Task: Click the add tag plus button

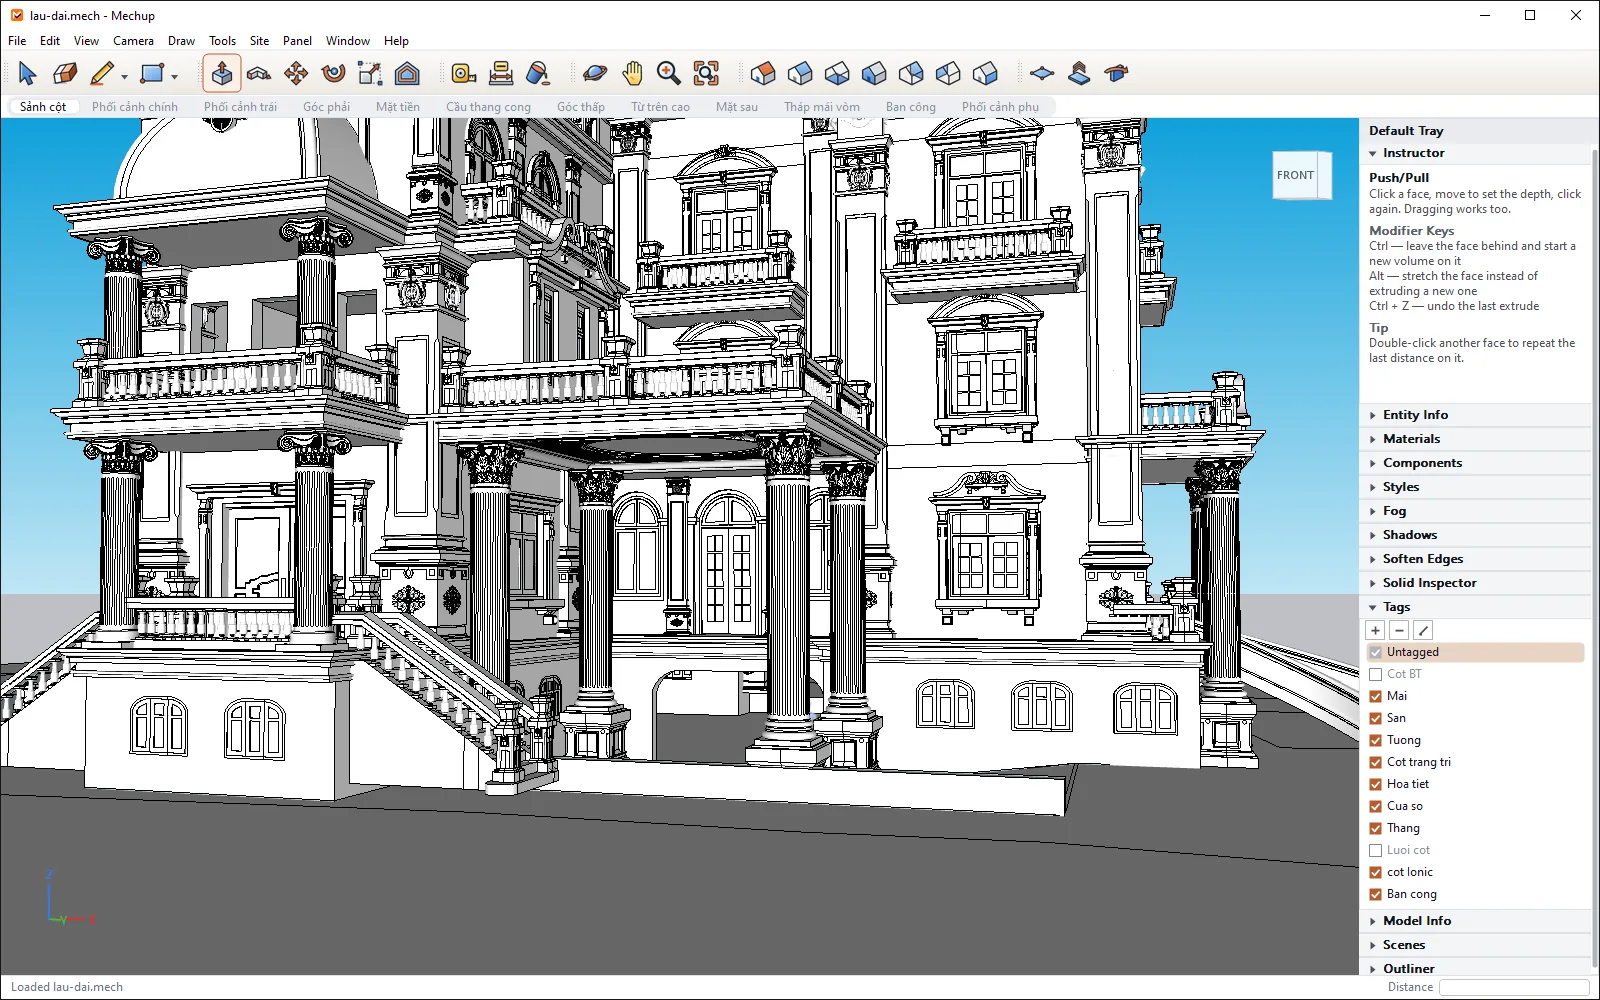Action: pos(1376,630)
